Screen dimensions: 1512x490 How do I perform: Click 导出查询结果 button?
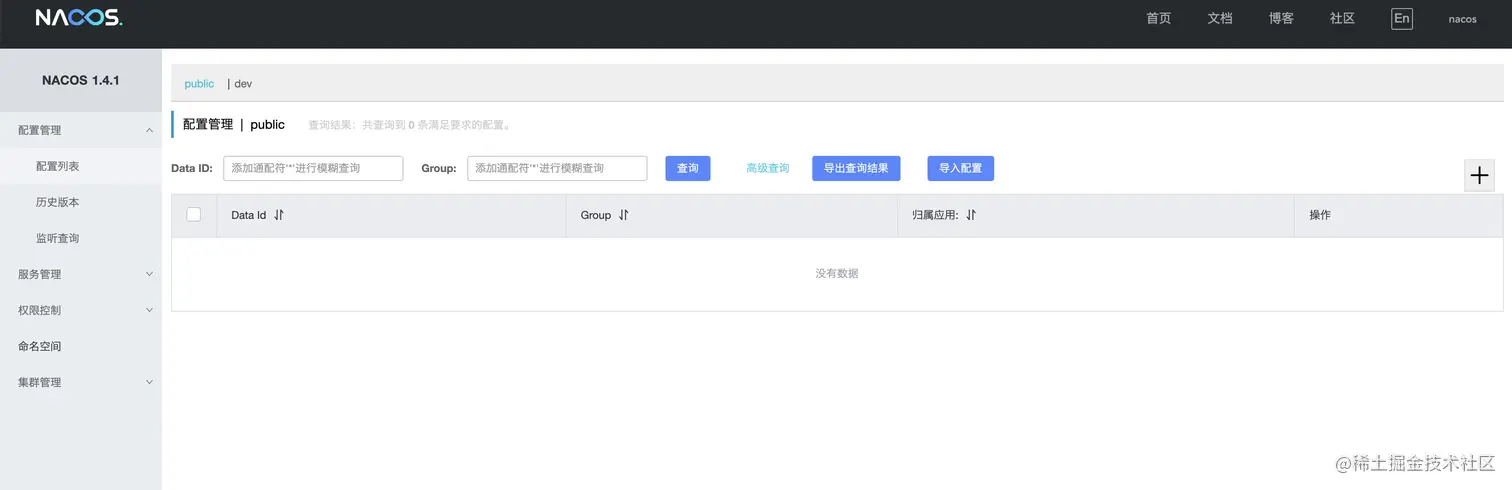(x=856, y=168)
